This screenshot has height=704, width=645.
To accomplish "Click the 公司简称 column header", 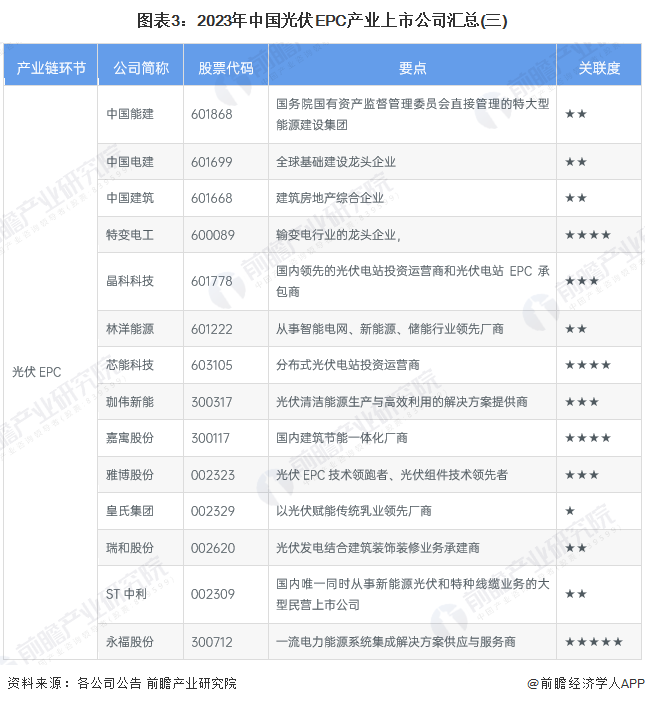I will pyautogui.click(x=140, y=68).
